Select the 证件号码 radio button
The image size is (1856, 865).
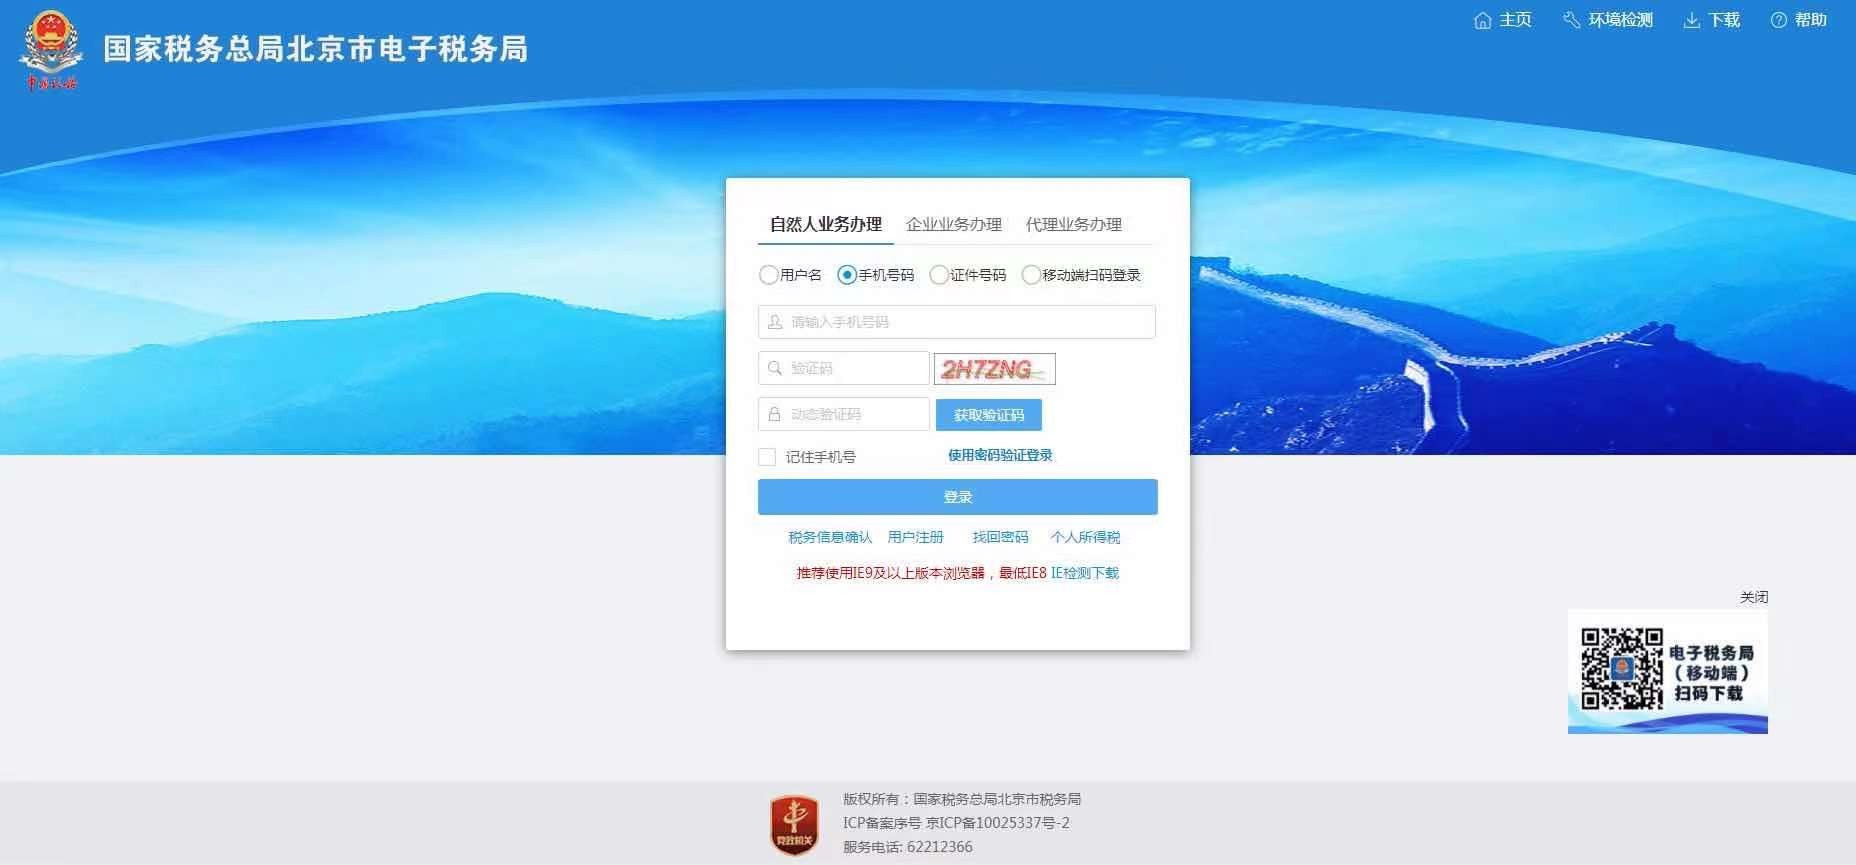pos(939,275)
